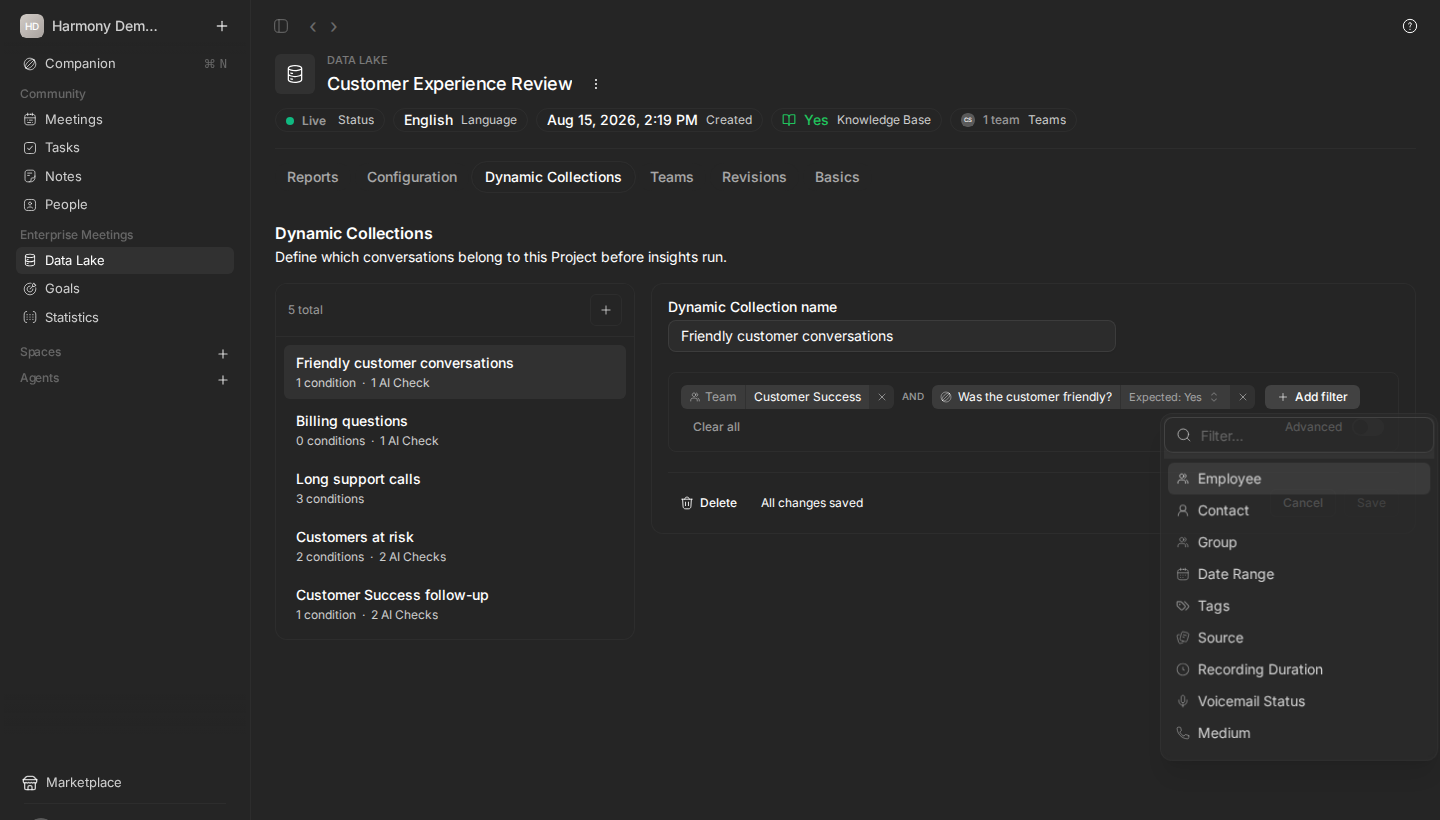
Task: Switch to the Configuration tab
Action: tap(412, 177)
